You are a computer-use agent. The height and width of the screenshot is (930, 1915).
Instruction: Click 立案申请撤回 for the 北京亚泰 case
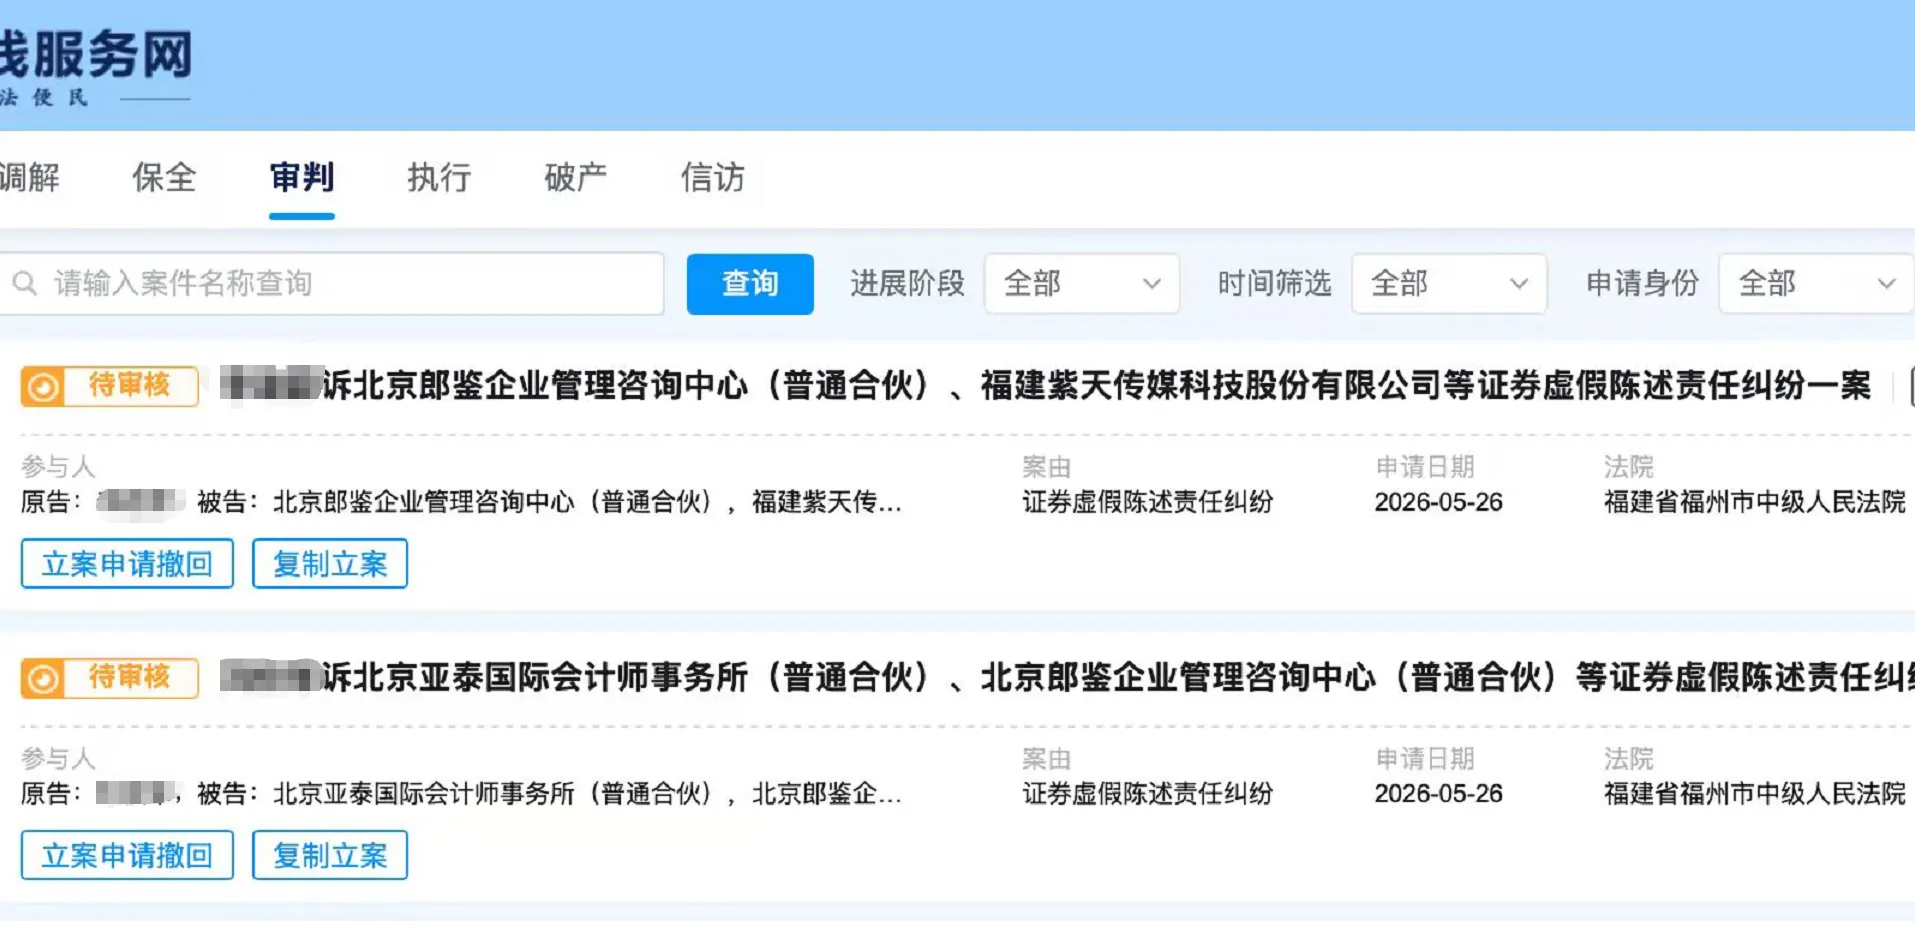[127, 855]
